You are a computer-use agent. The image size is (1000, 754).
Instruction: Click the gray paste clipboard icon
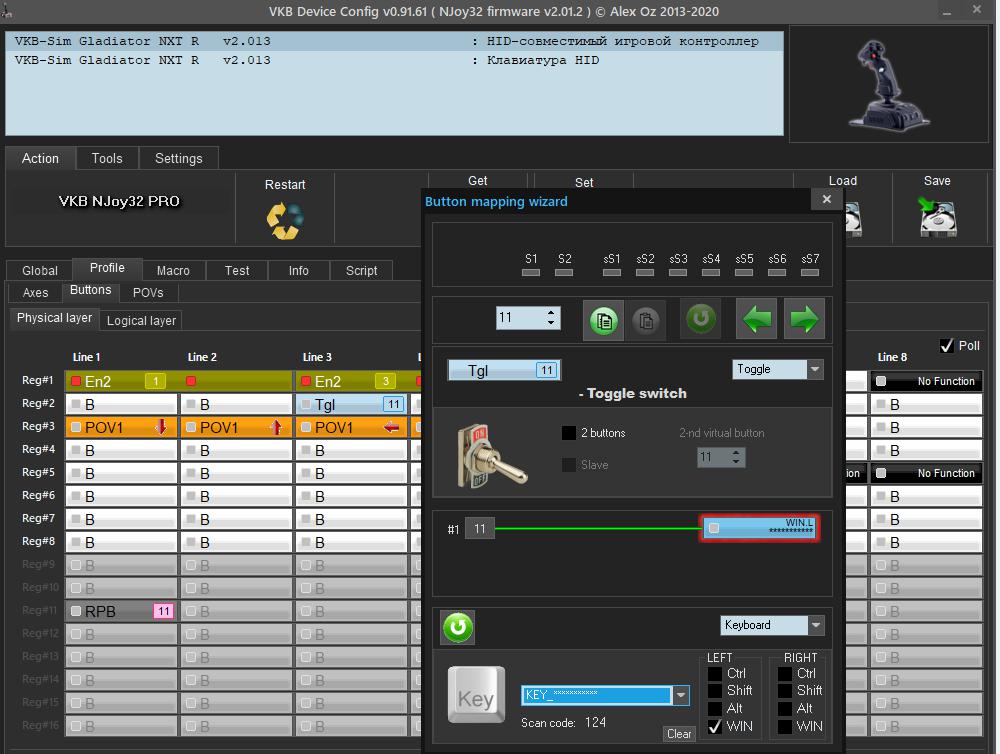645,319
